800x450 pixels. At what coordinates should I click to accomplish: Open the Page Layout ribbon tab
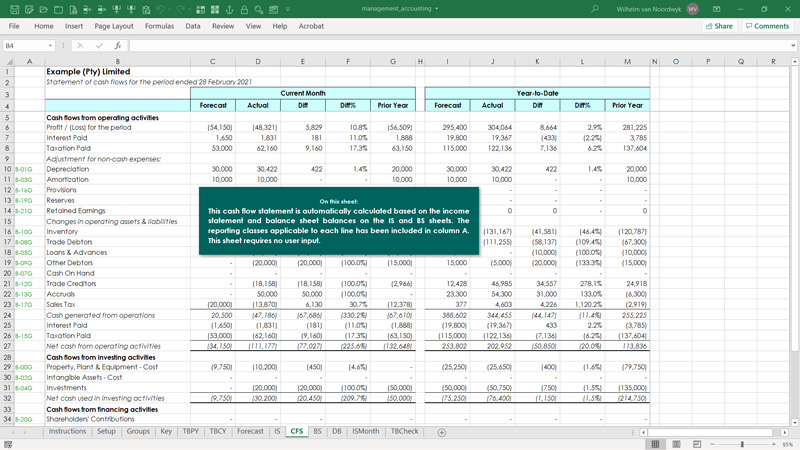tap(113, 26)
